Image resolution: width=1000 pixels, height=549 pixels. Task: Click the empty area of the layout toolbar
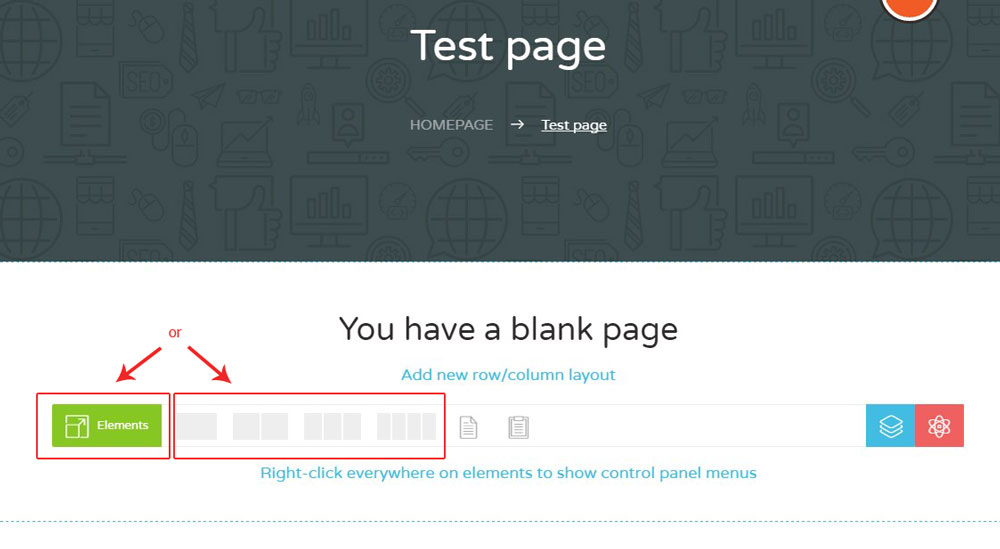coord(700,426)
